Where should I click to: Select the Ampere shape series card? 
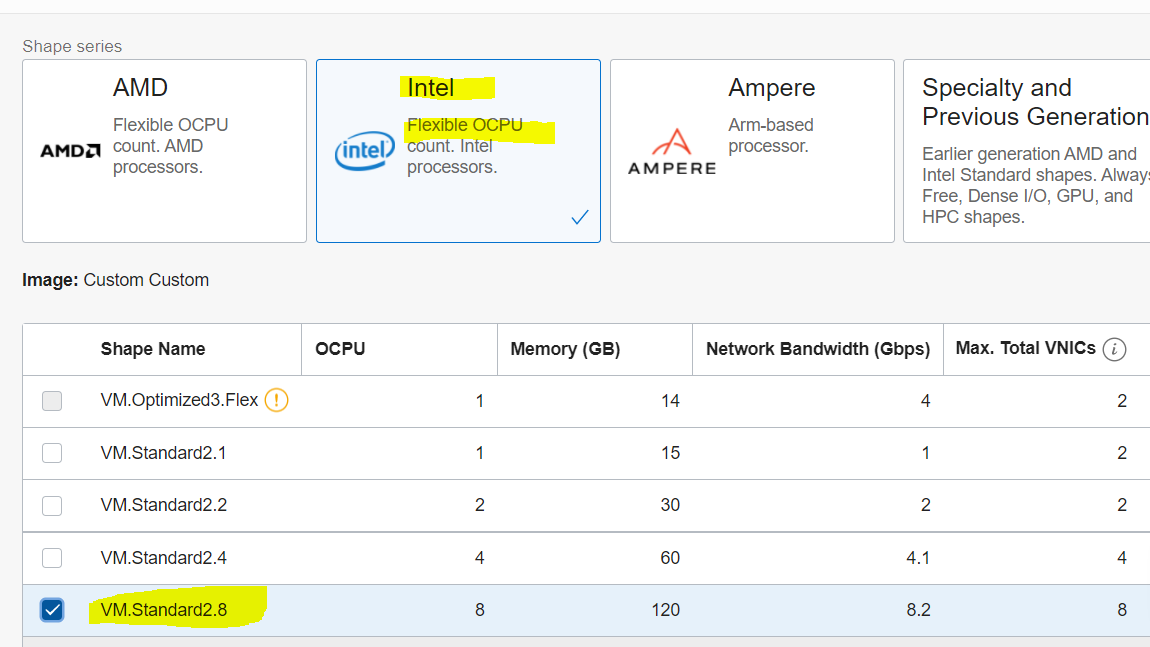pyautogui.click(x=752, y=150)
